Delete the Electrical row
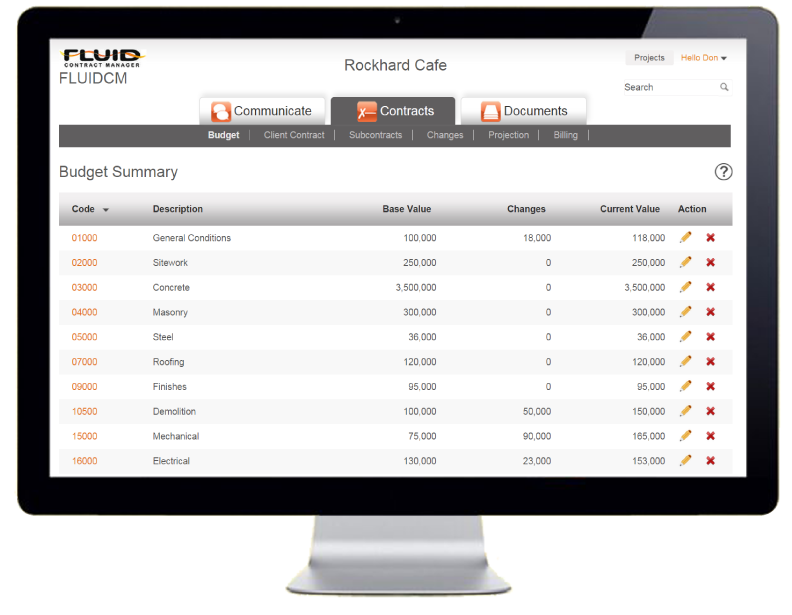This screenshot has height=615, width=792. pyautogui.click(x=710, y=460)
